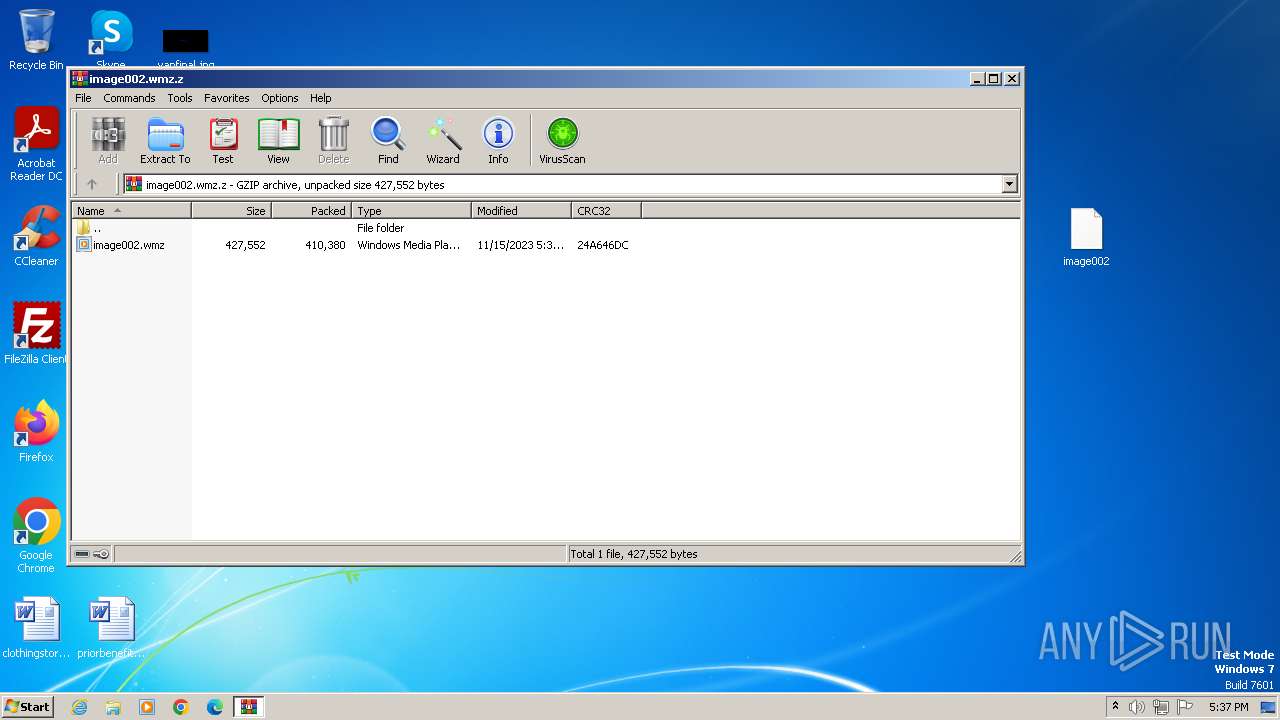Open Internet Explorer from taskbar
This screenshot has width=1280, height=720.
(x=79, y=707)
